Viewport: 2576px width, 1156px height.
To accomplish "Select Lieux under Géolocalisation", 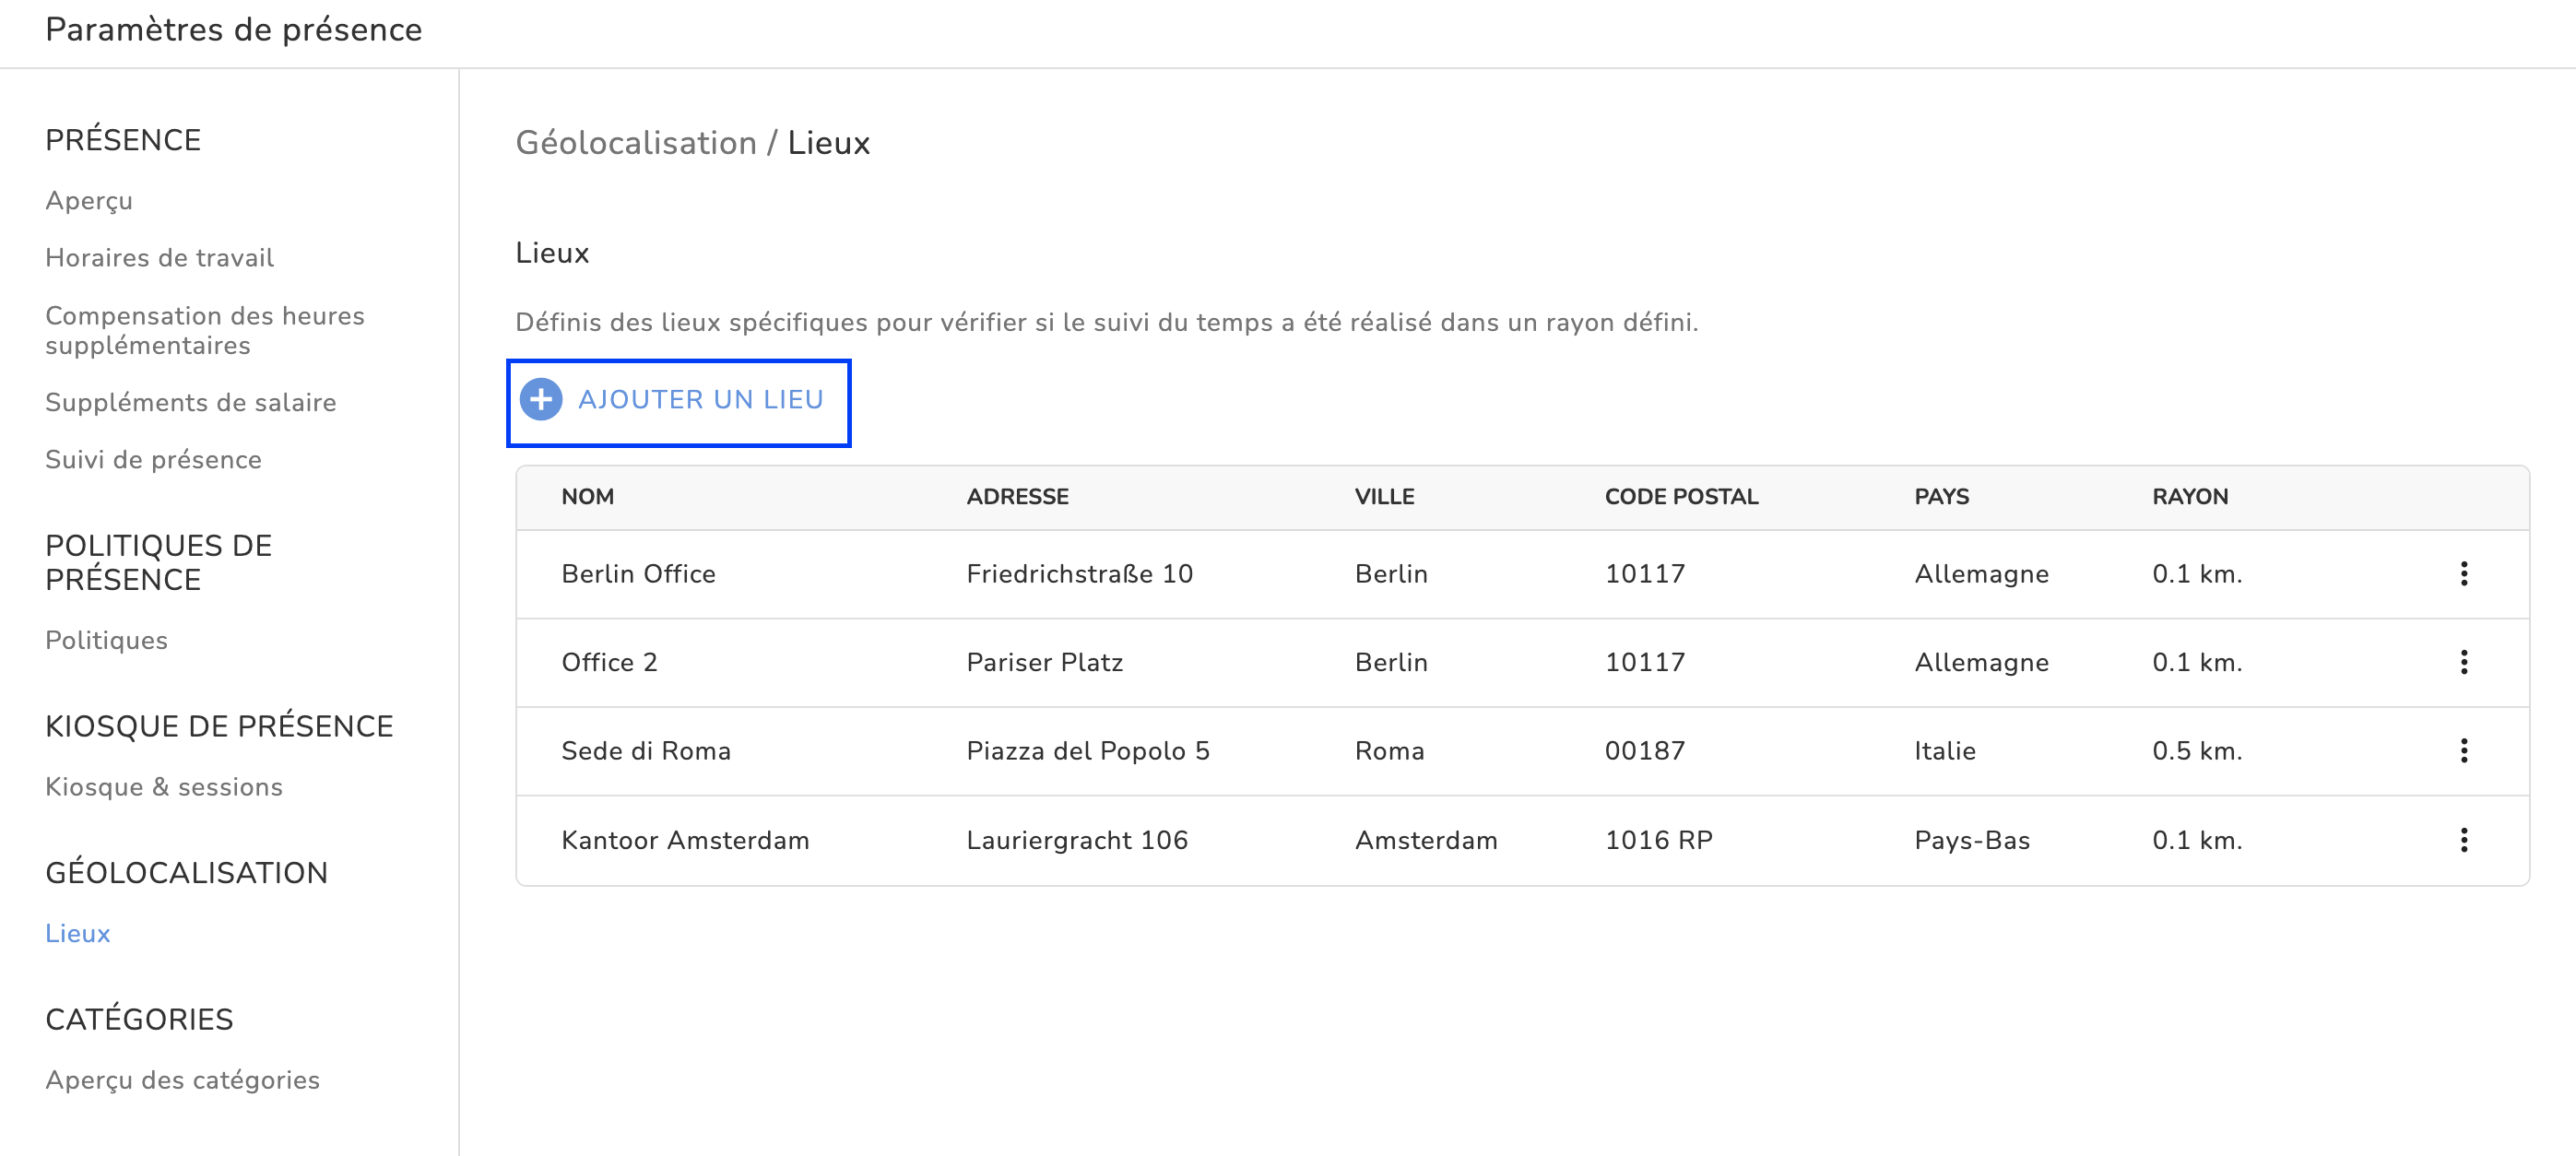I will (78, 933).
